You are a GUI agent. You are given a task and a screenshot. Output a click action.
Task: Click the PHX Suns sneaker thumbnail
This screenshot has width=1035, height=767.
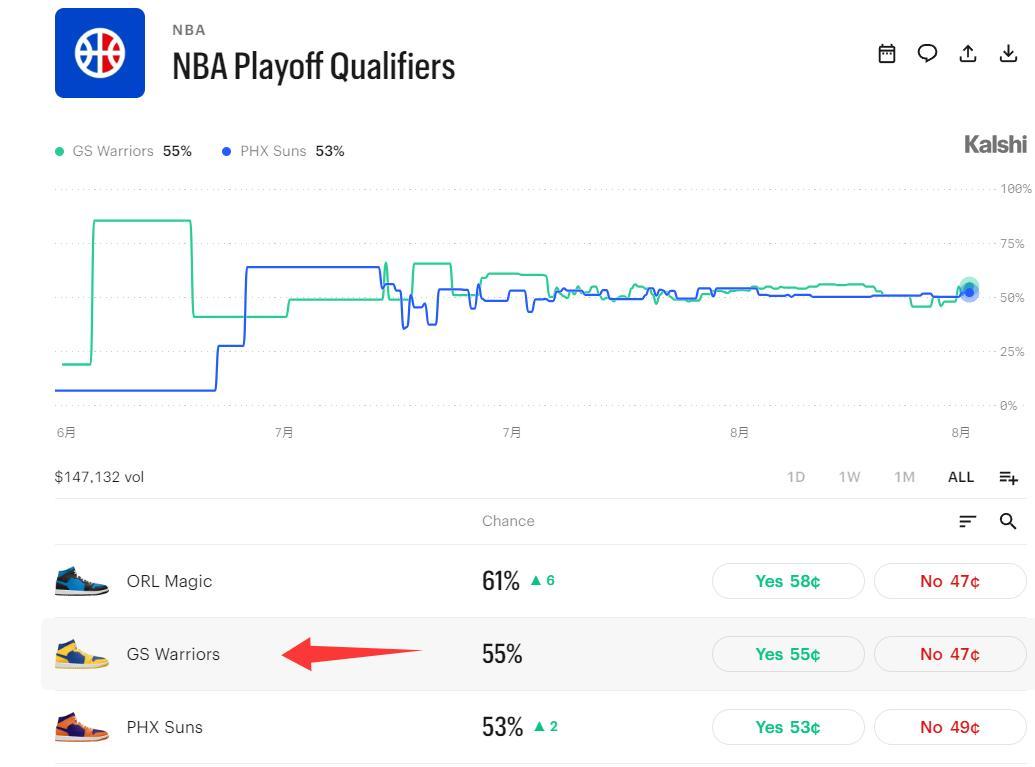pyautogui.click(x=81, y=727)
